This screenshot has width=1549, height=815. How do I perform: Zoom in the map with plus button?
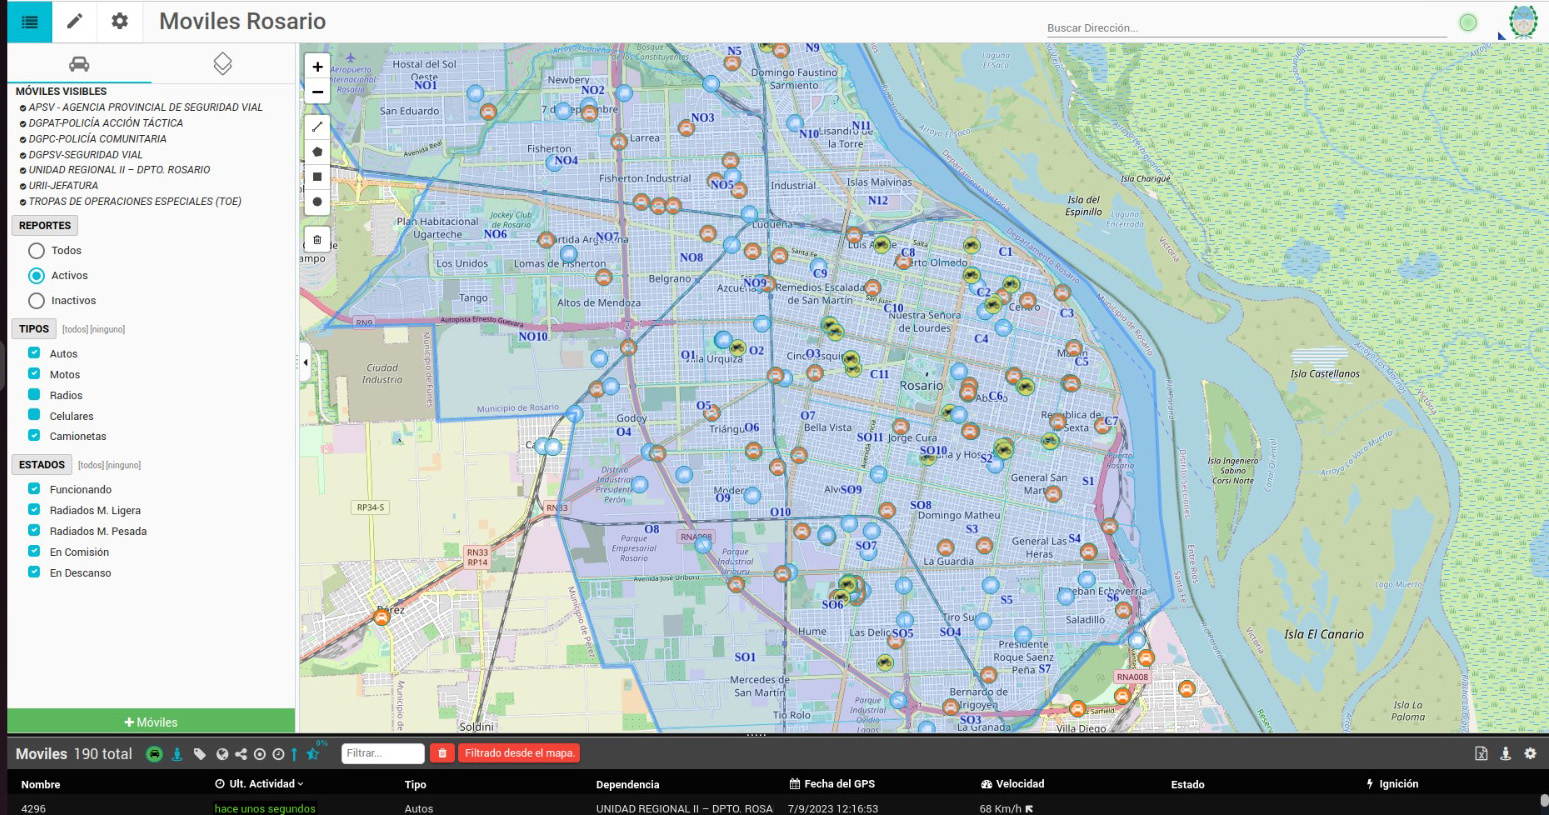[x=317, y=67]
